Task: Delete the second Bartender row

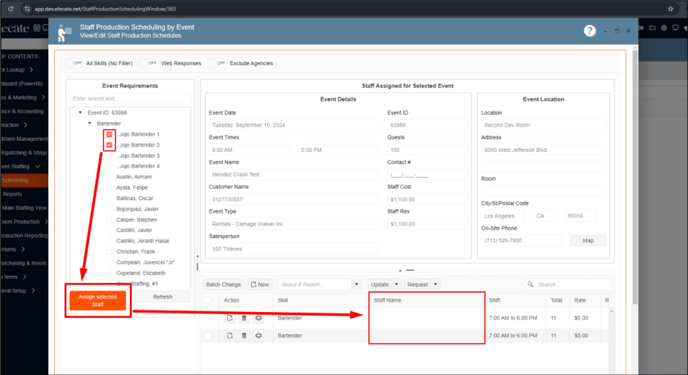Action: click(x=244, y=336)
